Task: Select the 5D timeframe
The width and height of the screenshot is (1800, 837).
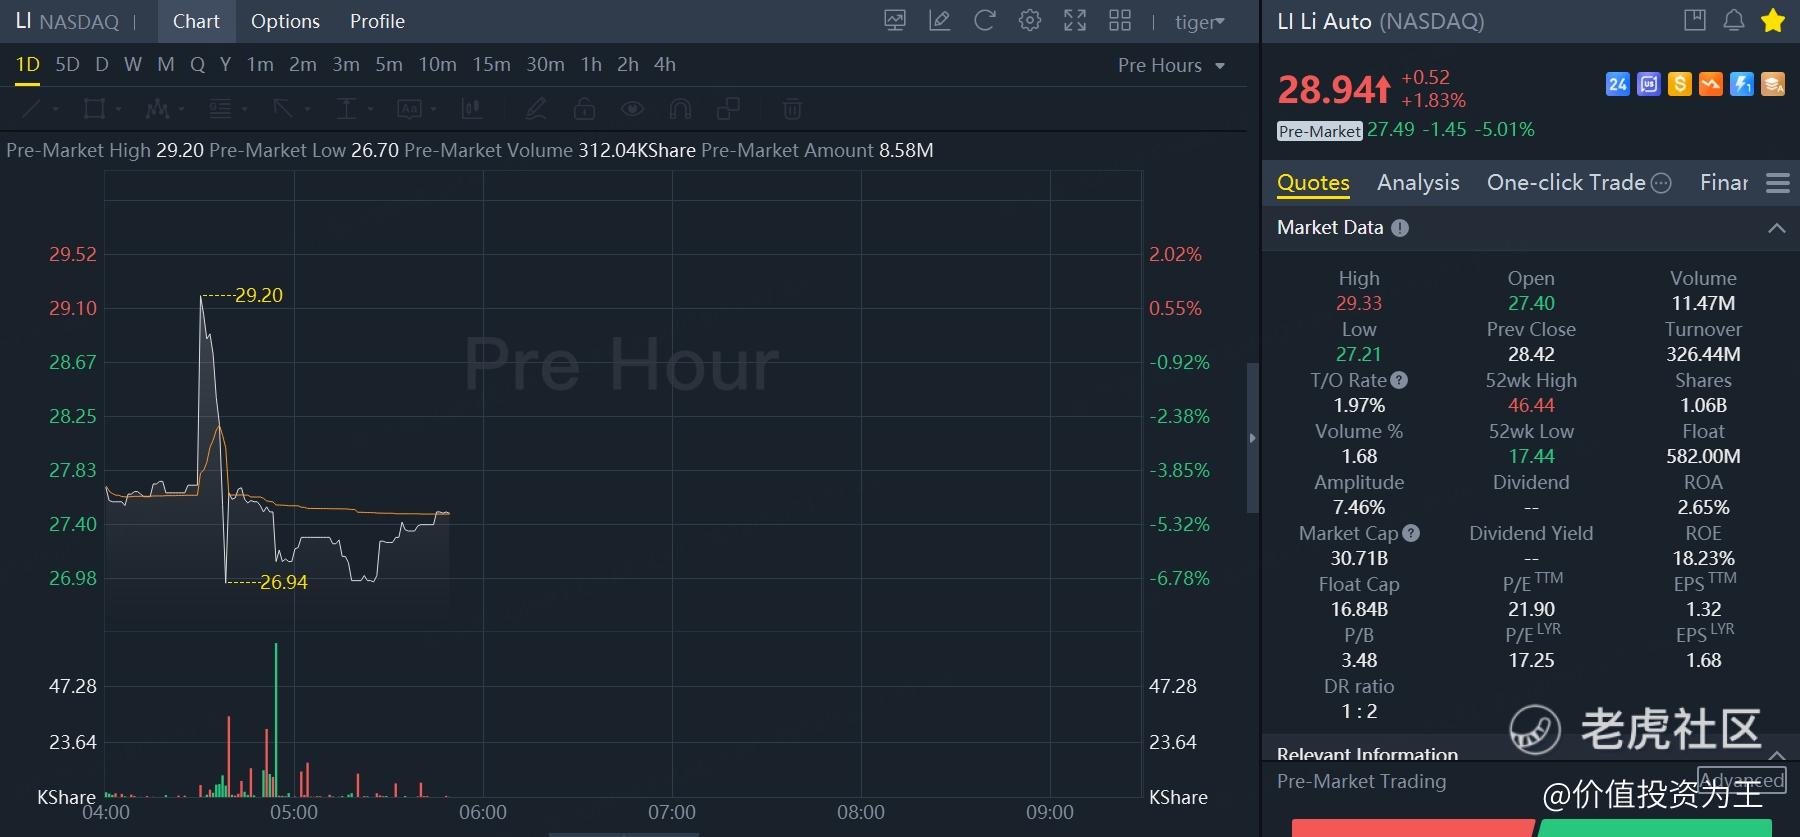Action: point(67,65)
